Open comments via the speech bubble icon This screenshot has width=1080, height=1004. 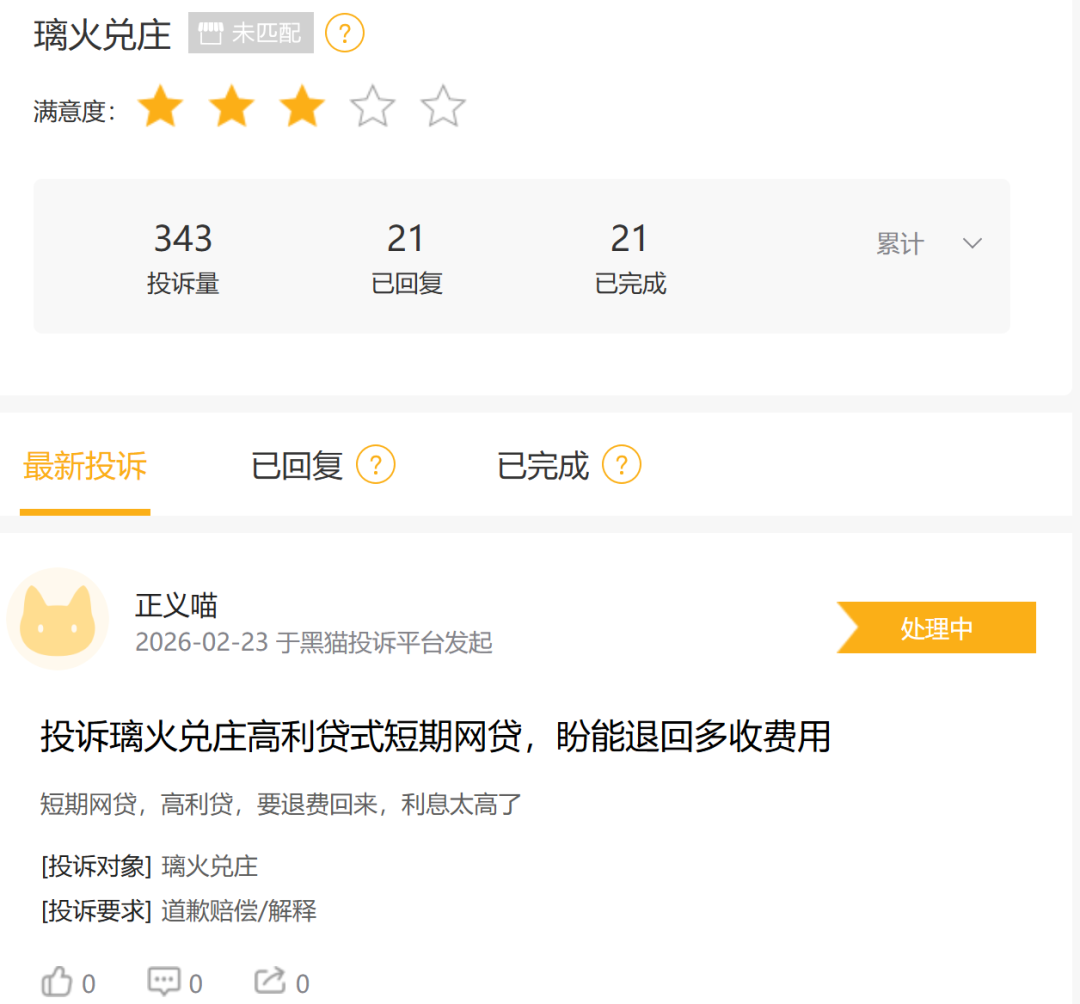[x=164, y=981]
